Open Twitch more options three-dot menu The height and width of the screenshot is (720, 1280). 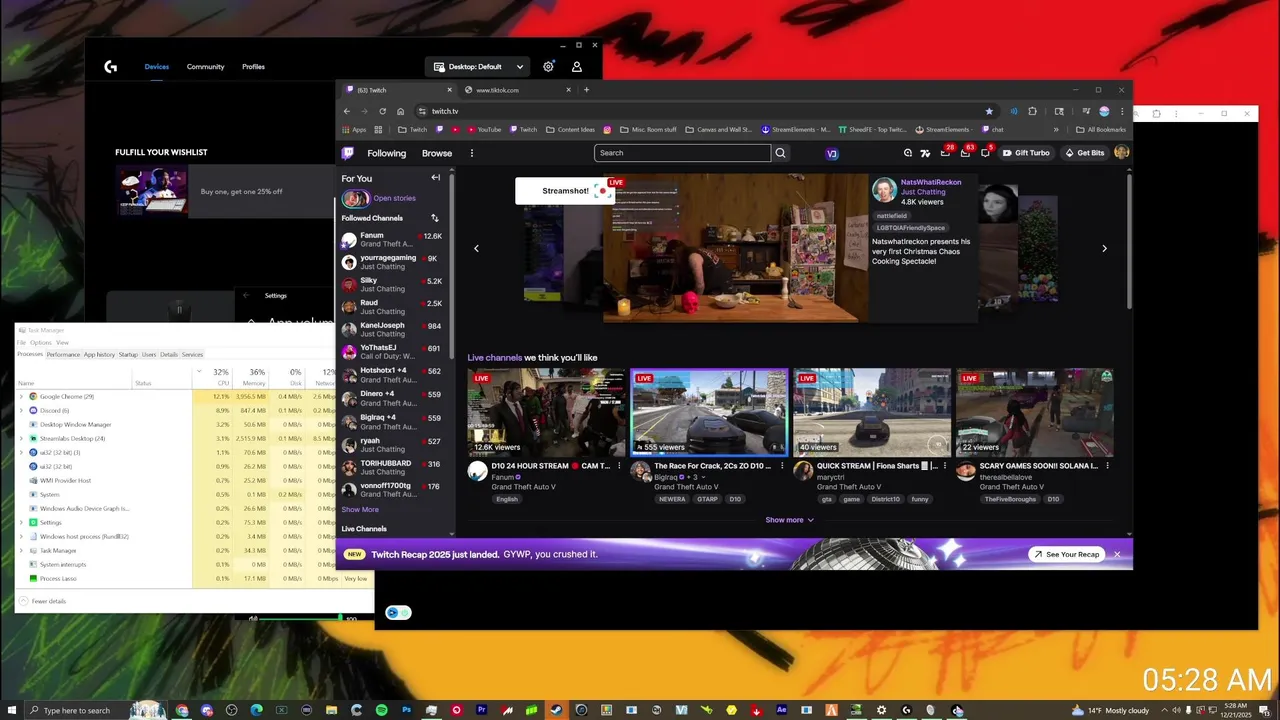coord(472,153)
